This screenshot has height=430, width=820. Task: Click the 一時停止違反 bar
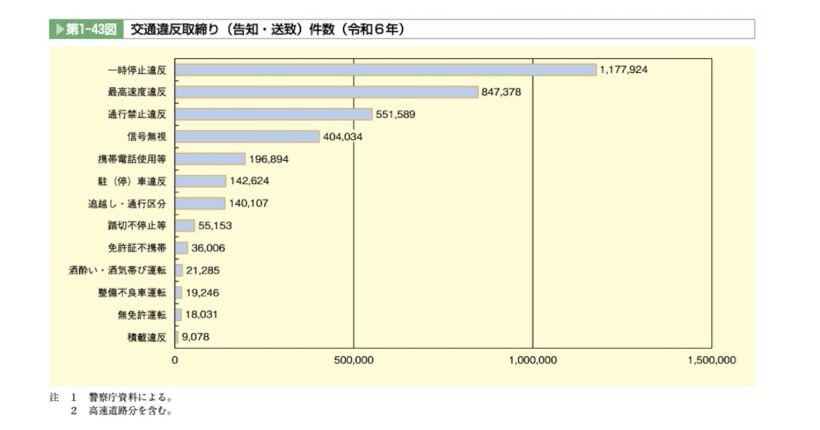coord(385,70)
